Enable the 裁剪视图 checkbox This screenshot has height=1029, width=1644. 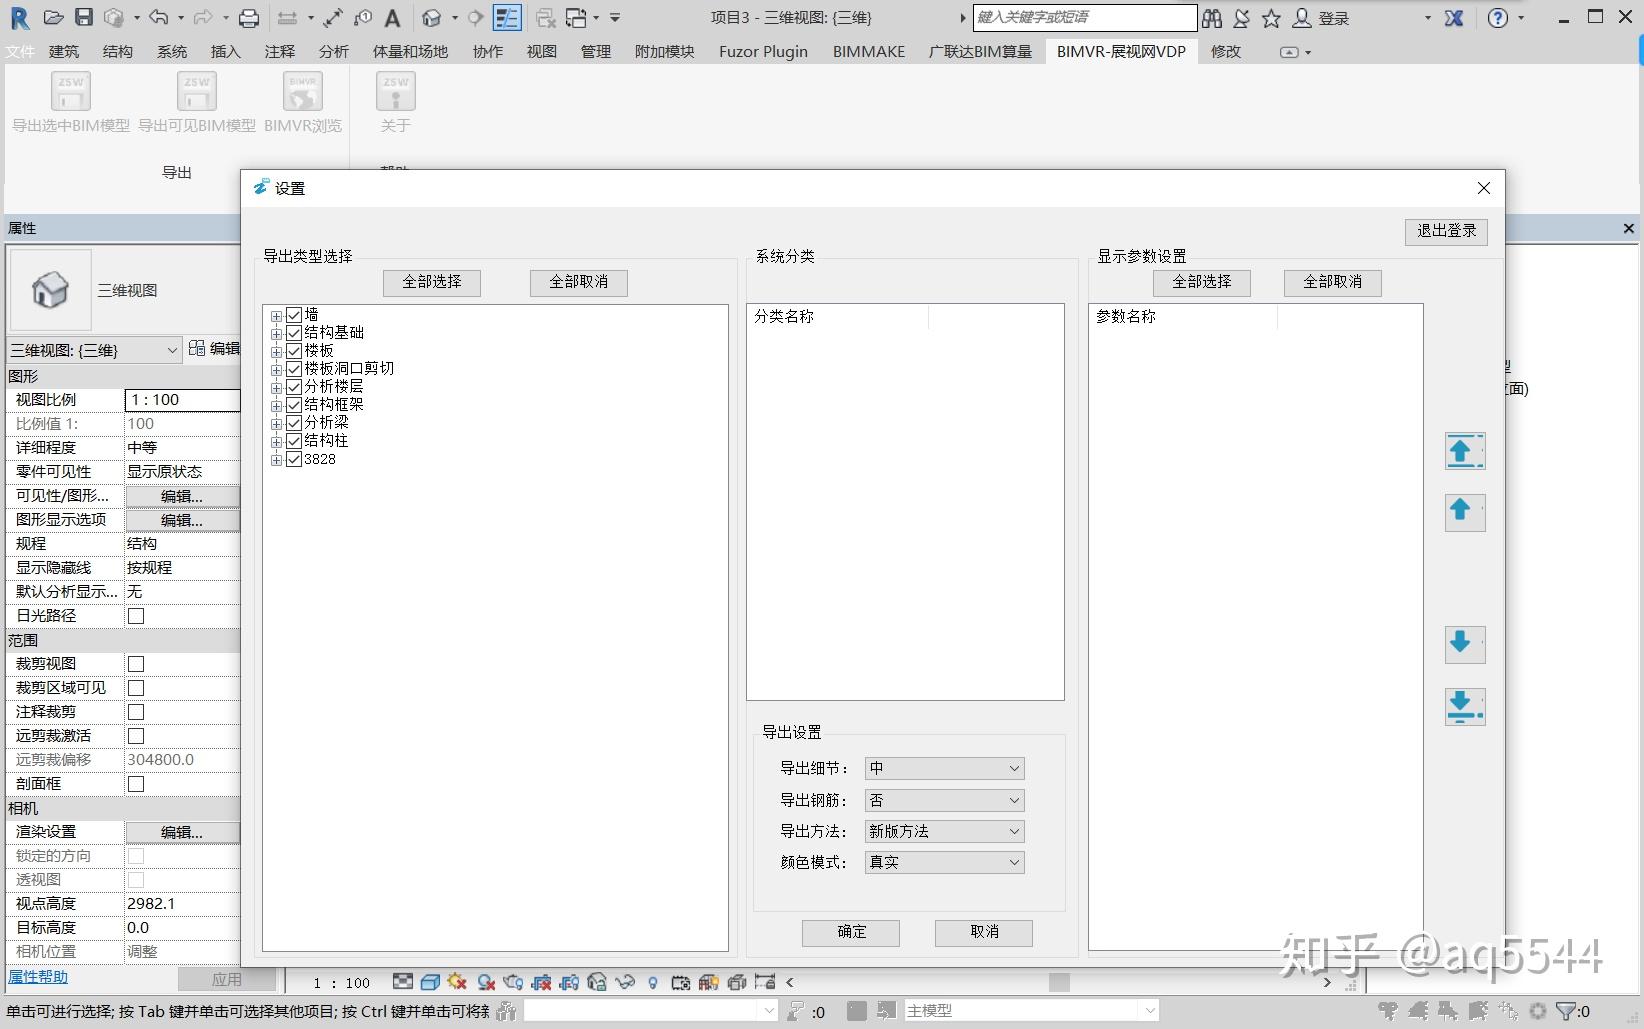(x=136, y=664)
